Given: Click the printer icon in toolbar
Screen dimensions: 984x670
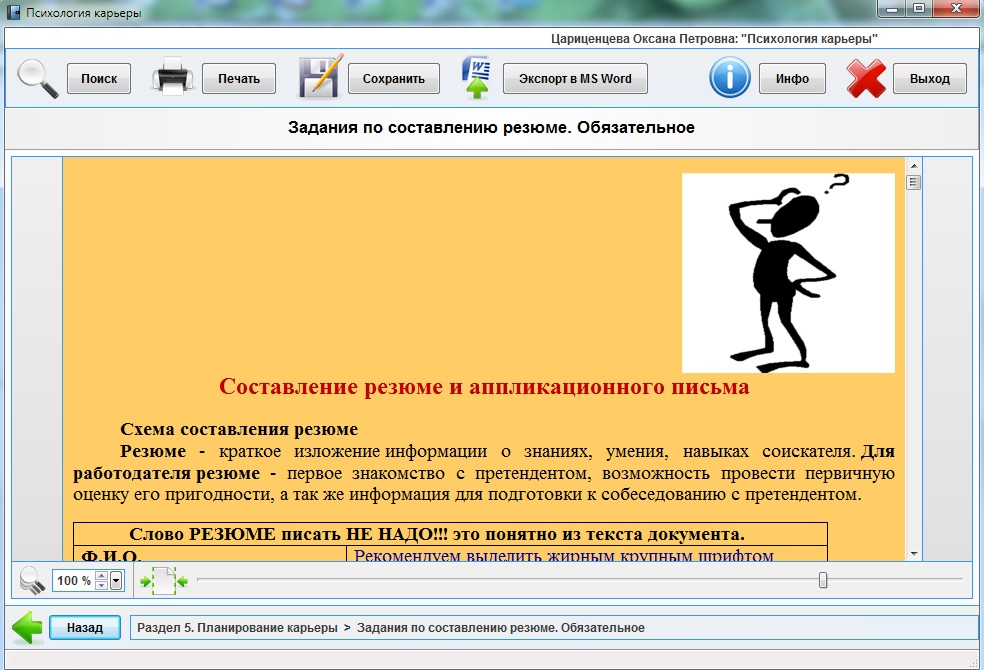Looking at the screenshot, I should [x=172, y=79].
